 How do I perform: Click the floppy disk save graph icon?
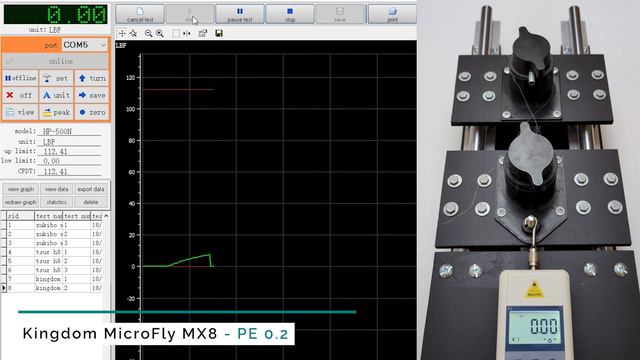point(219,33)
